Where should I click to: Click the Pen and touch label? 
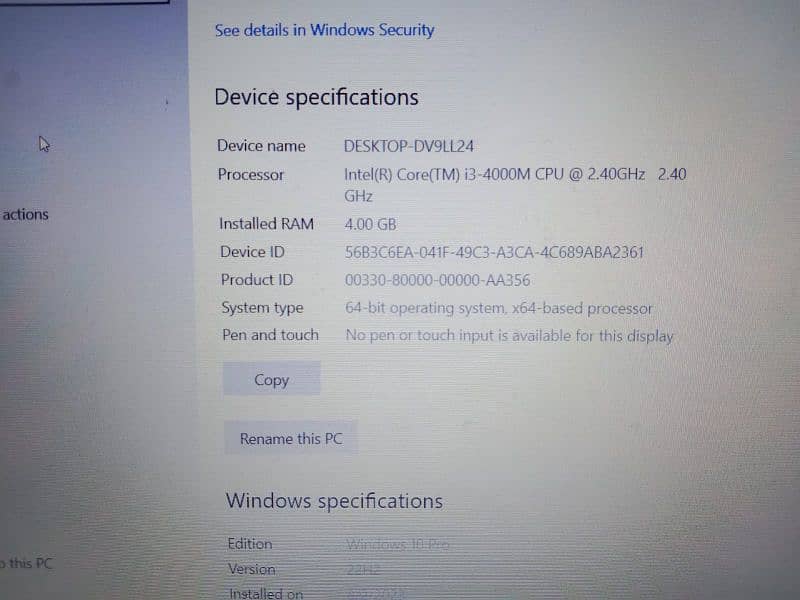tap(270, 335)
